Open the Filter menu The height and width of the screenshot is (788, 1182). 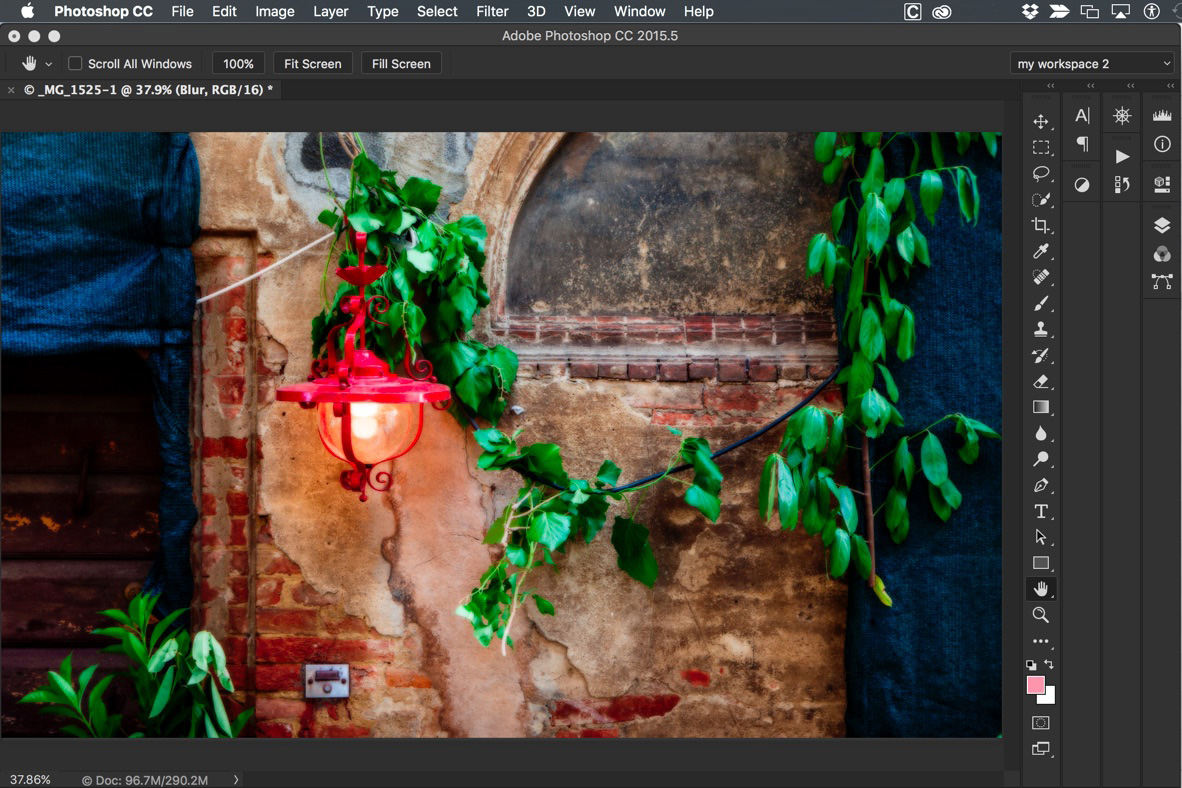[x=492, y=11]
